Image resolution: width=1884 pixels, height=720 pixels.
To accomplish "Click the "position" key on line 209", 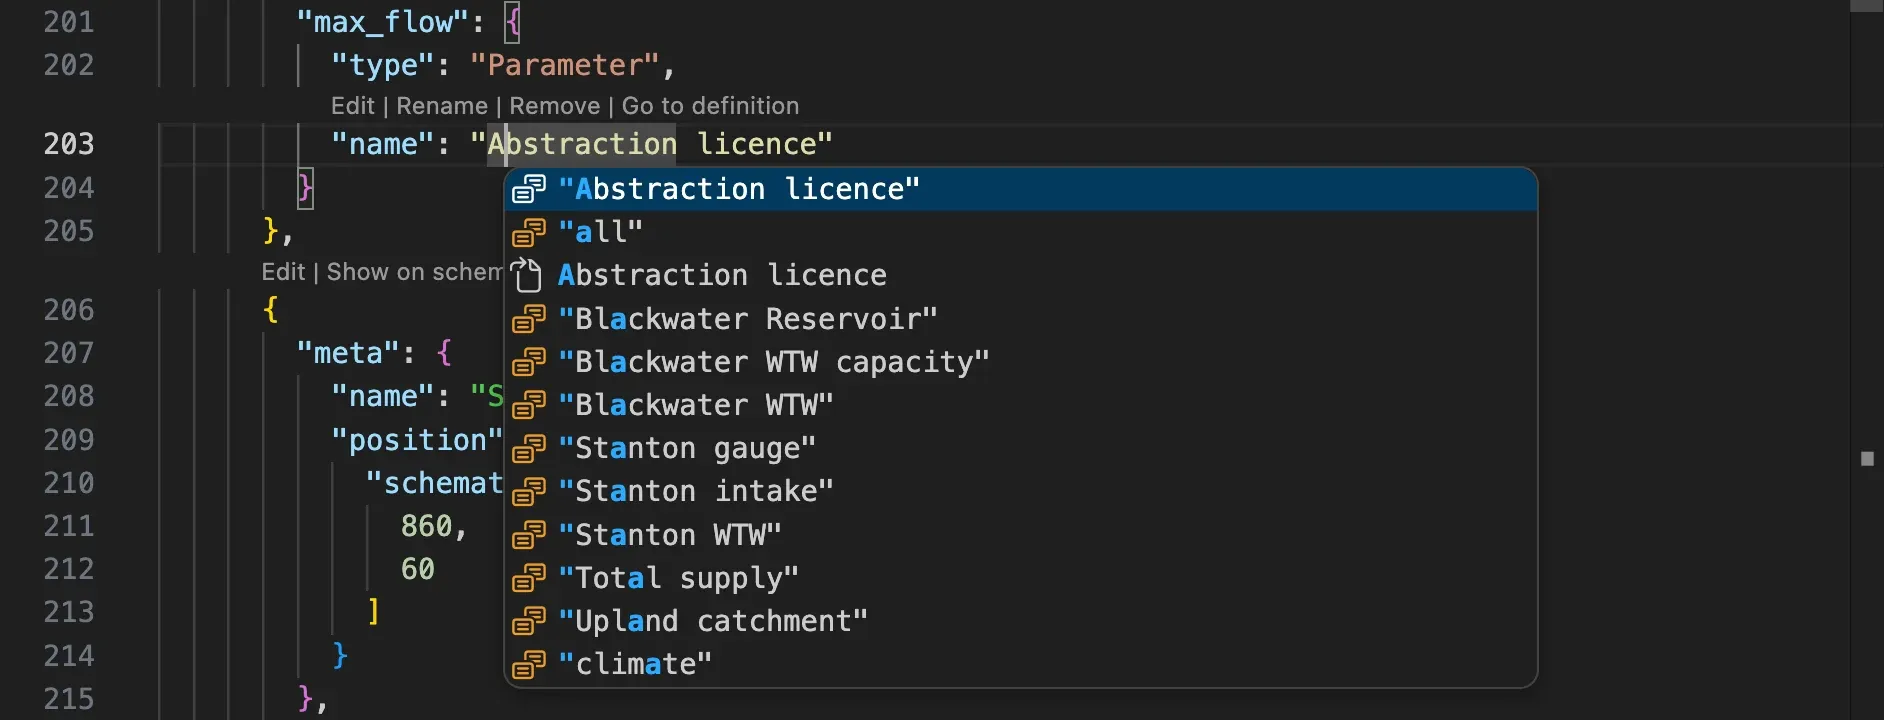I will [x=417, y=440].
